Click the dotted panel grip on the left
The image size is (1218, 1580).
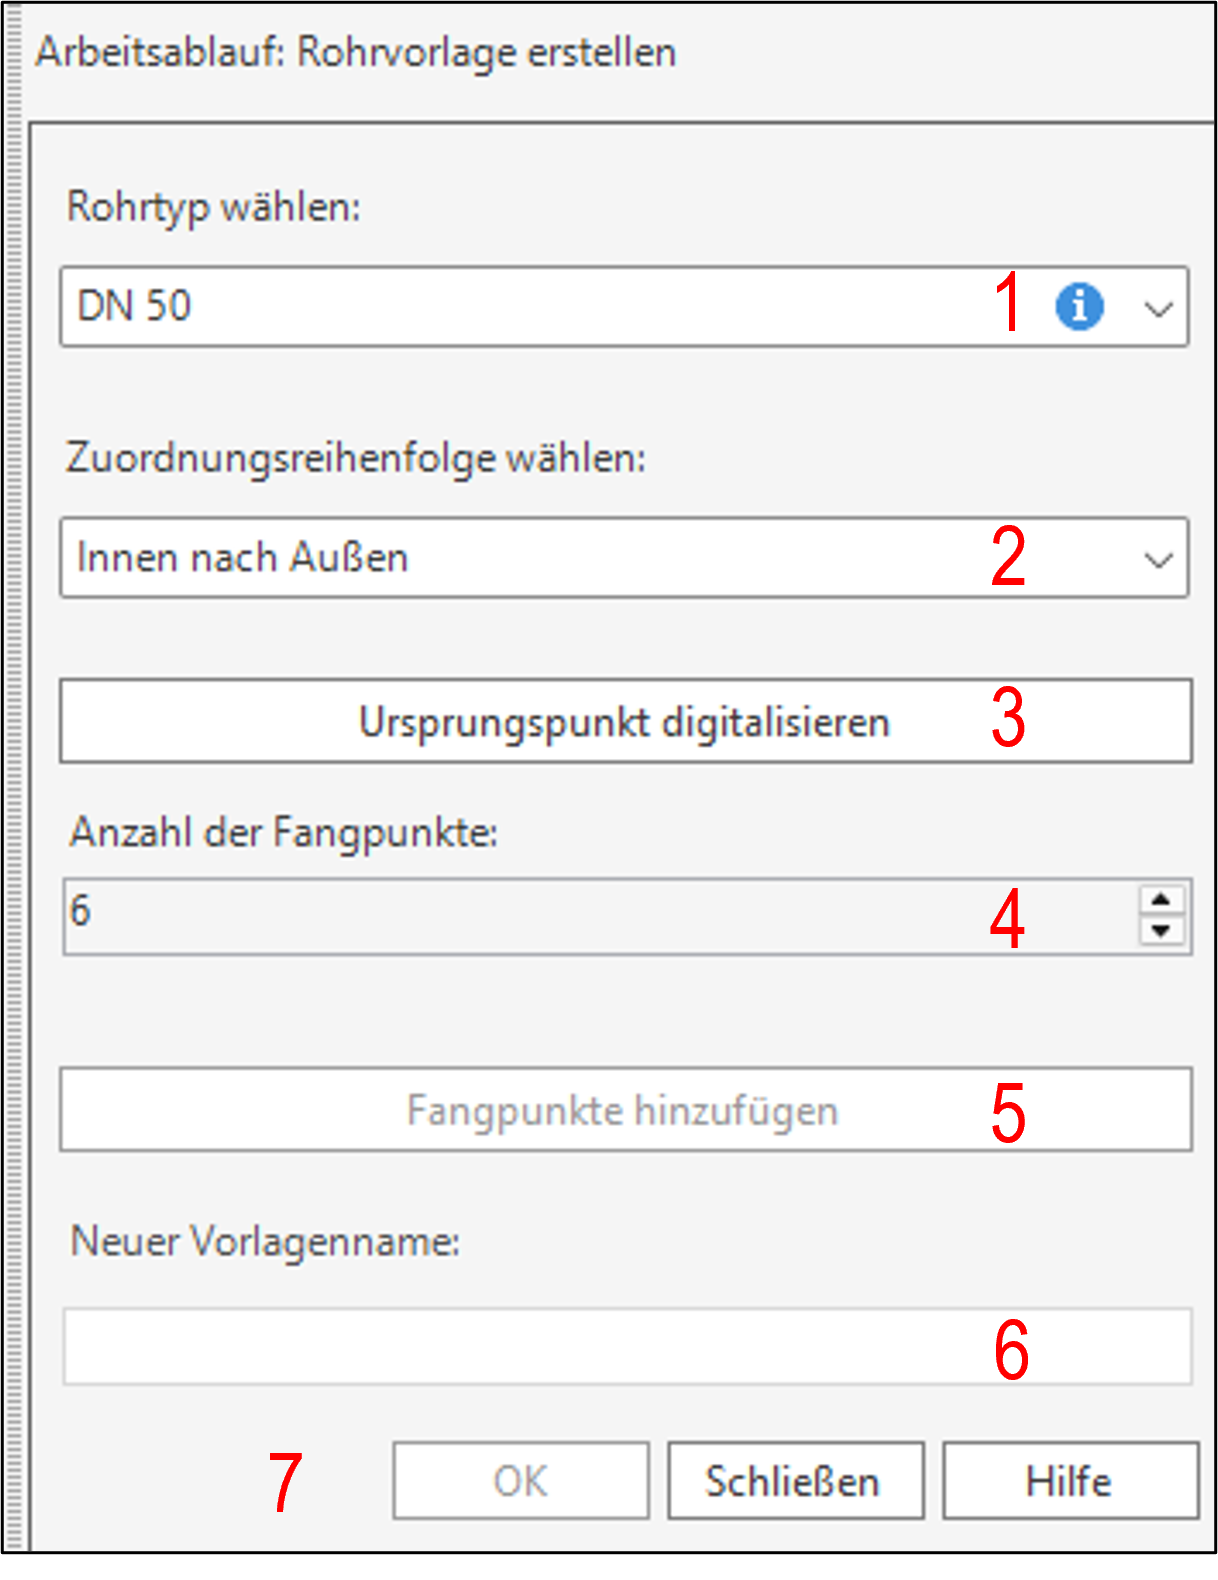(x=15, y=790)
